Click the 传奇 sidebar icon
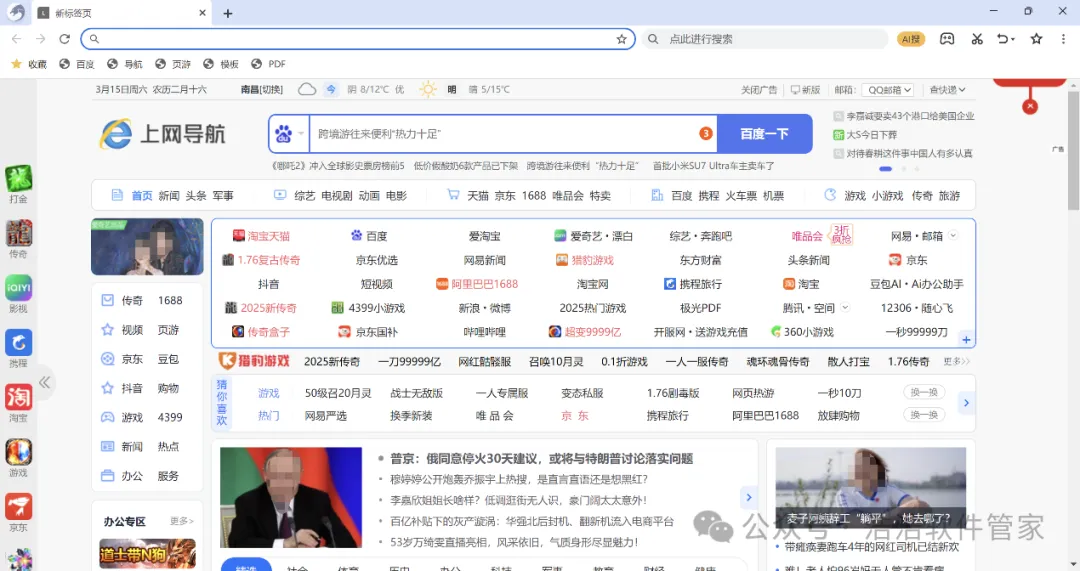The image size is (1080, 571). point(19,239)
